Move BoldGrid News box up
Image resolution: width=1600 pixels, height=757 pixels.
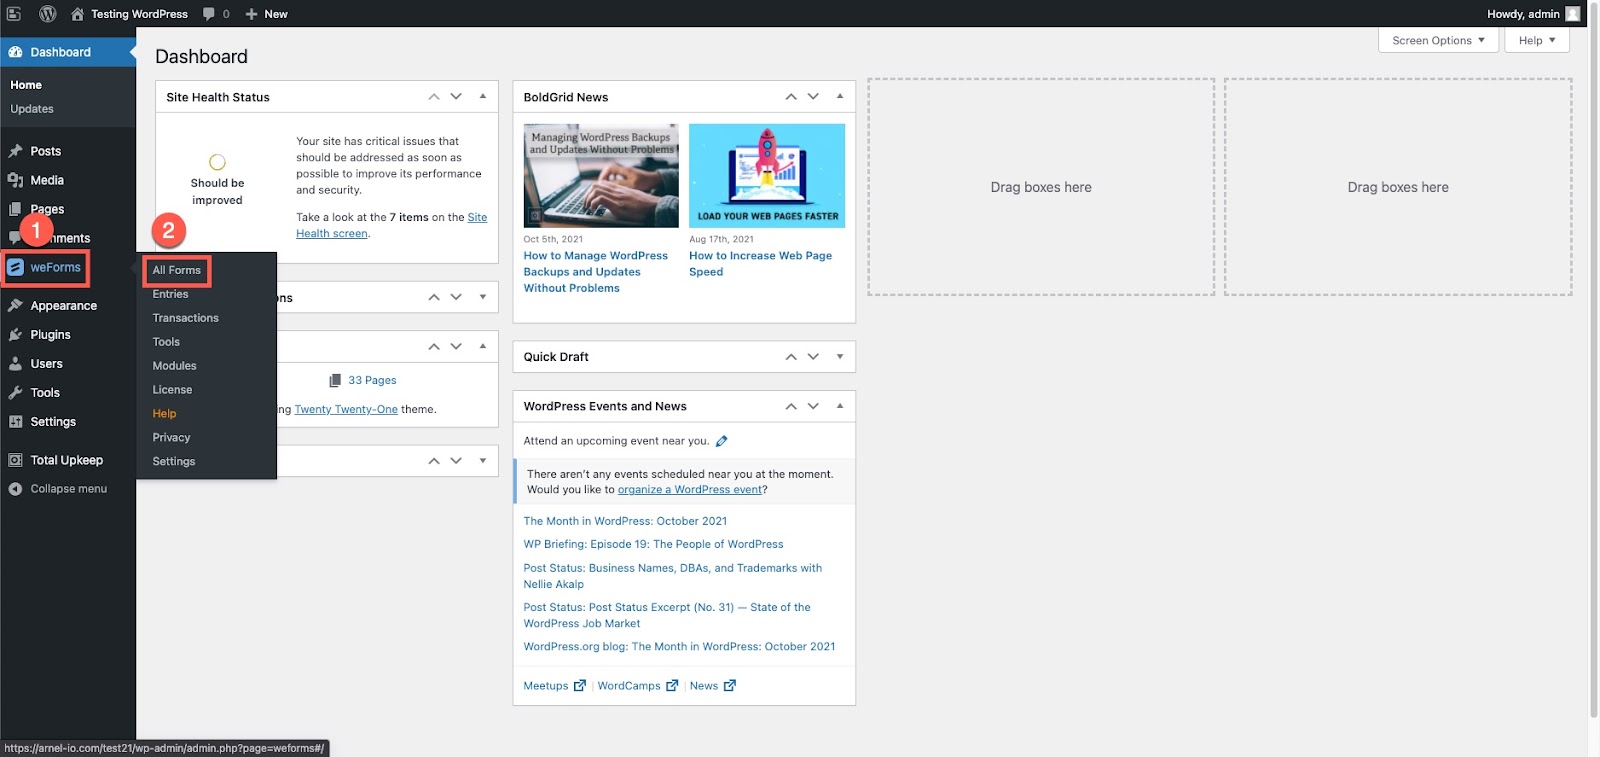pos(791,97)
